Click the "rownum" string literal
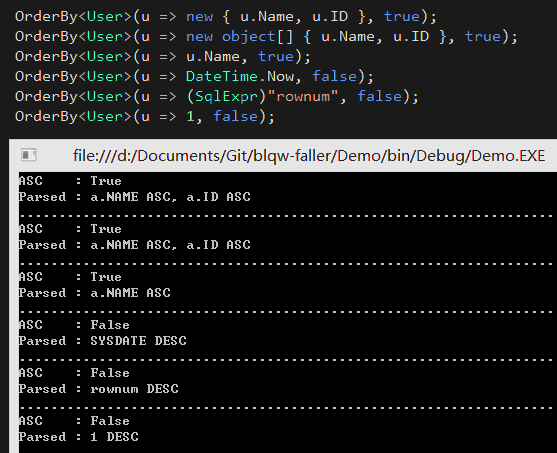Viewport: 557px width, 453px height. [303, 96]
